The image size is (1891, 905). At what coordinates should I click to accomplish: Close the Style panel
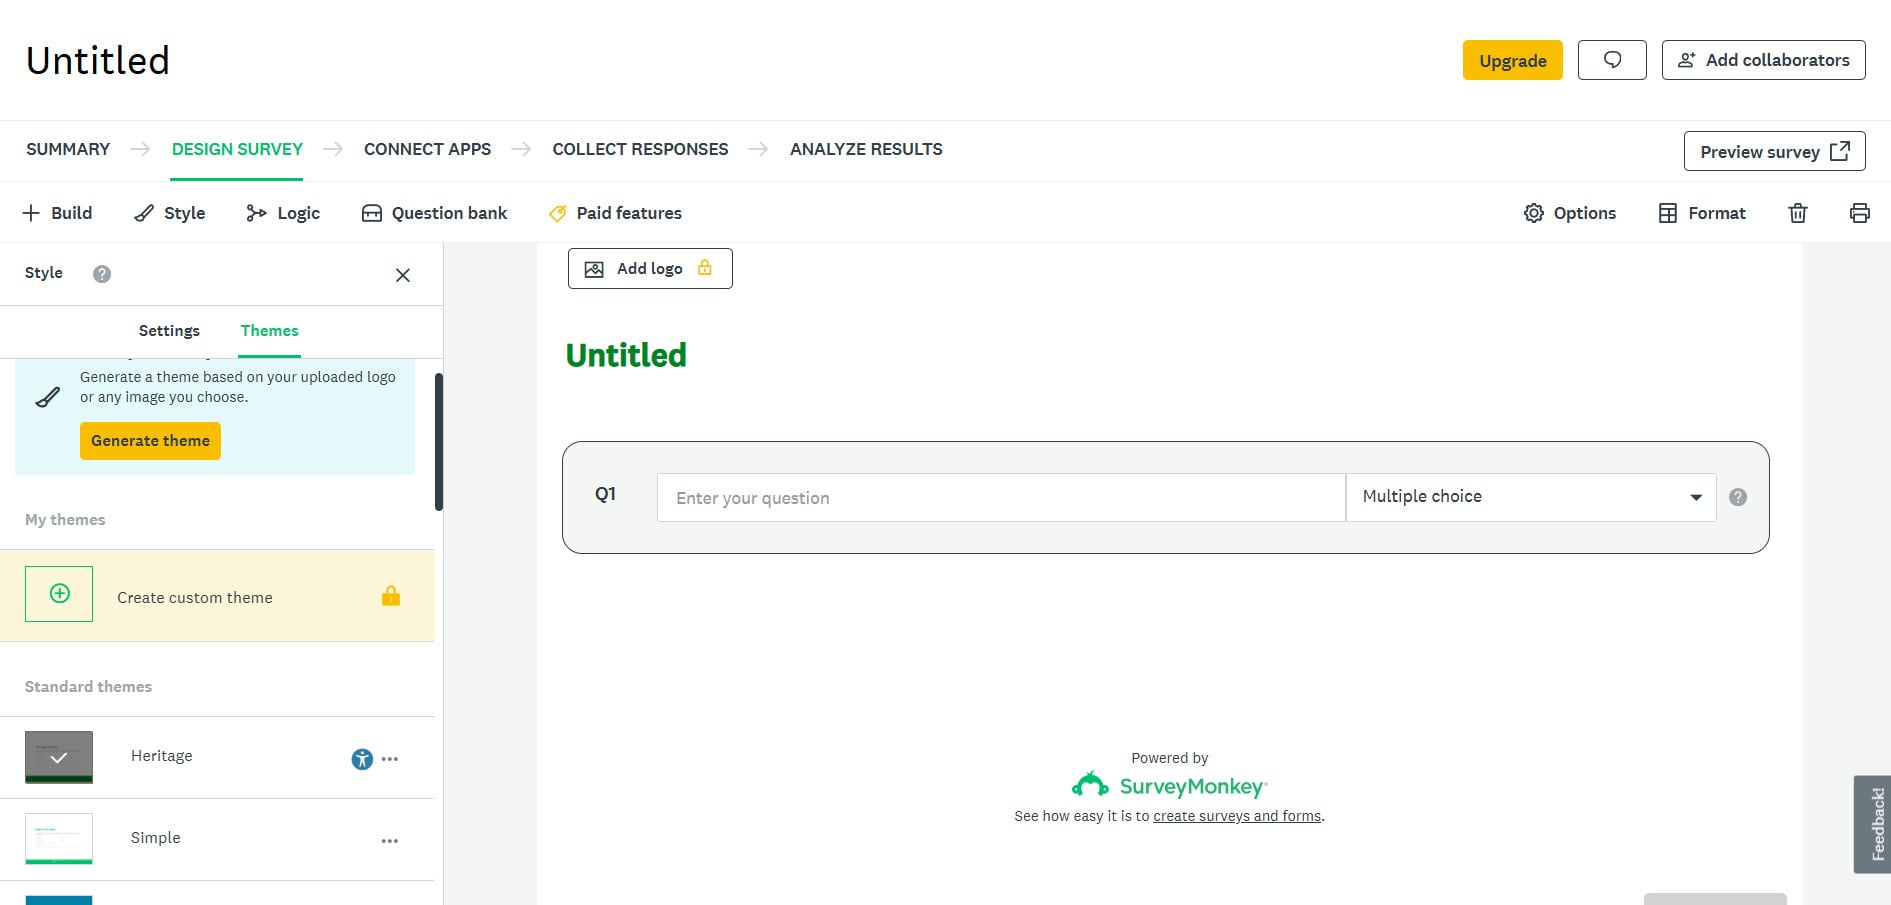point(403,275)
